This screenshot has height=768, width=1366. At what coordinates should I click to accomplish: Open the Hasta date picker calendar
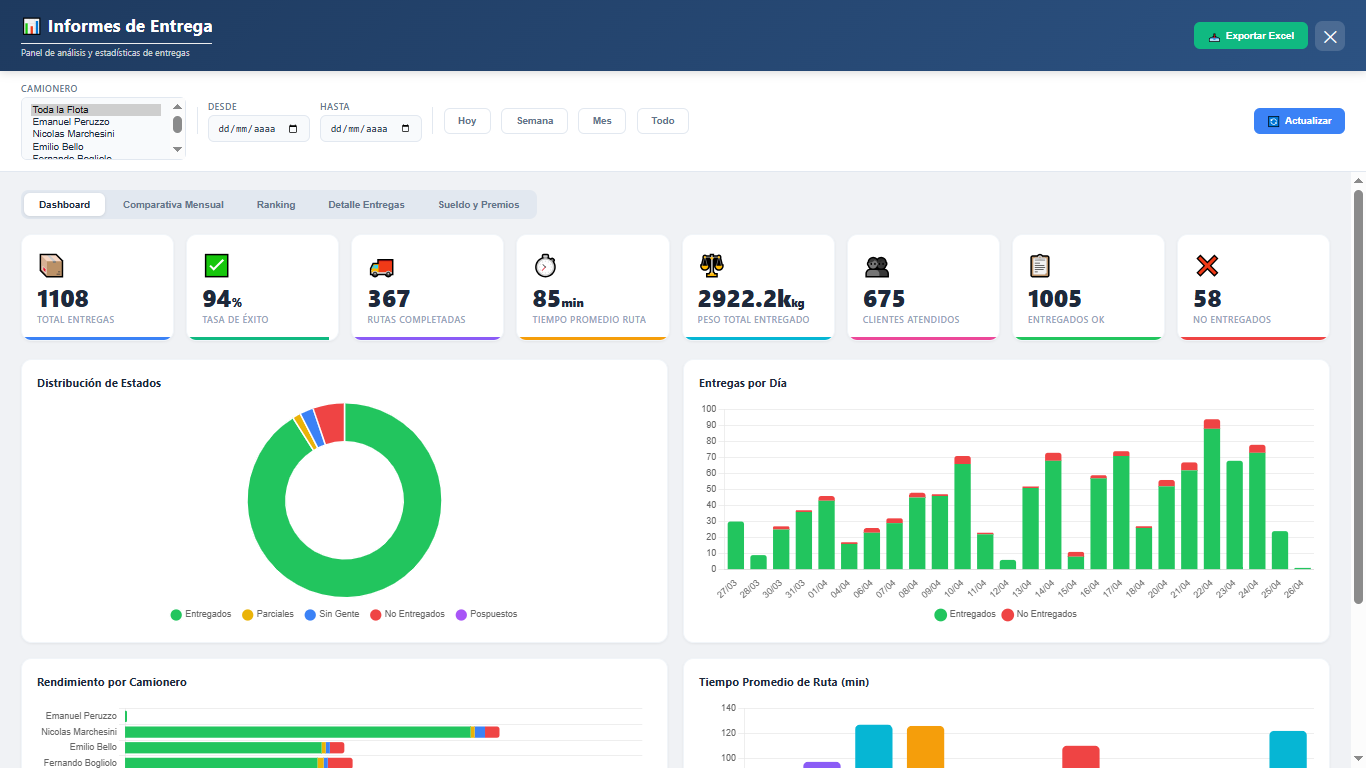tap(405, 129)
